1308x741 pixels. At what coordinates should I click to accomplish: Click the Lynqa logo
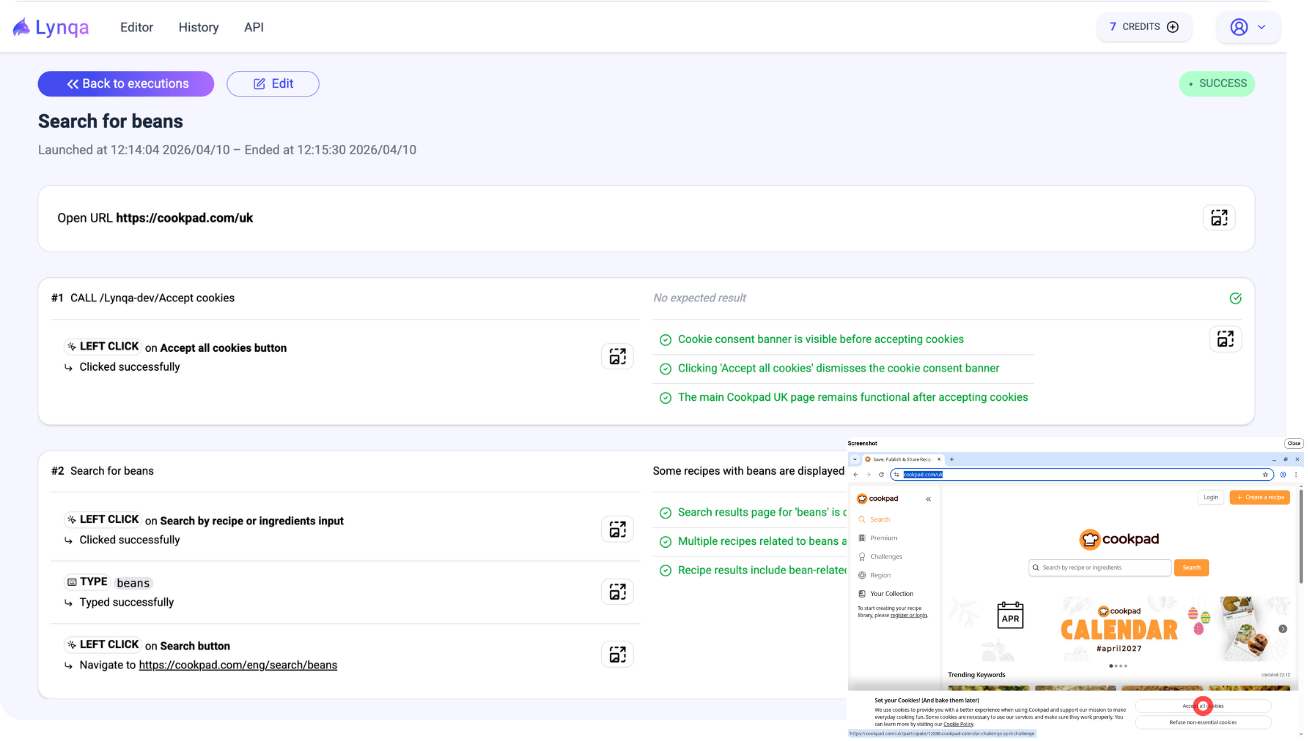point(51,27)
